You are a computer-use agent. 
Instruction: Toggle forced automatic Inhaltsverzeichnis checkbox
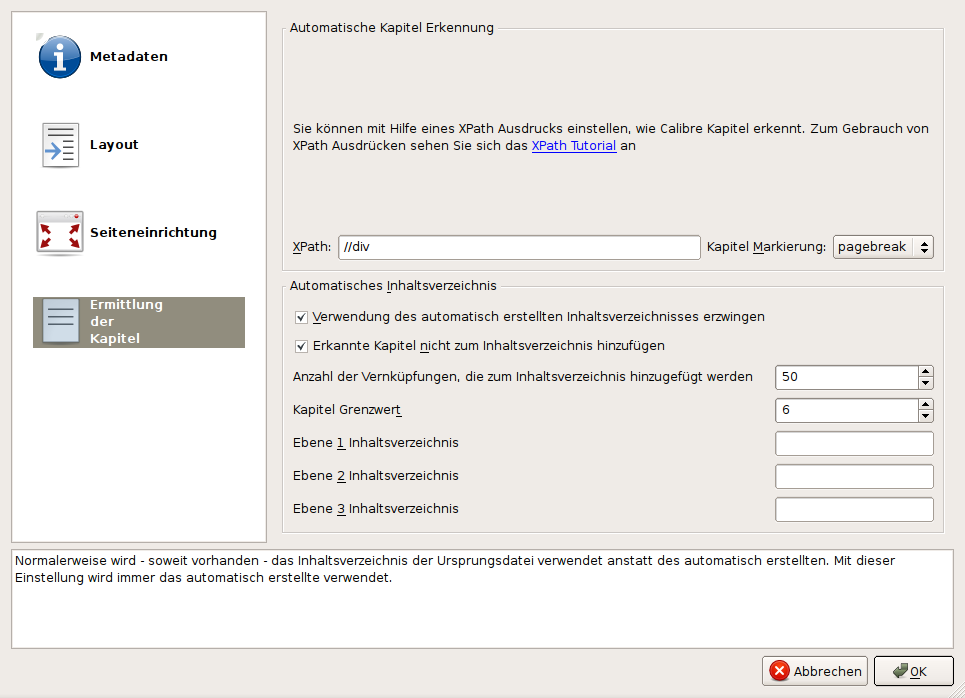[301, 317]
